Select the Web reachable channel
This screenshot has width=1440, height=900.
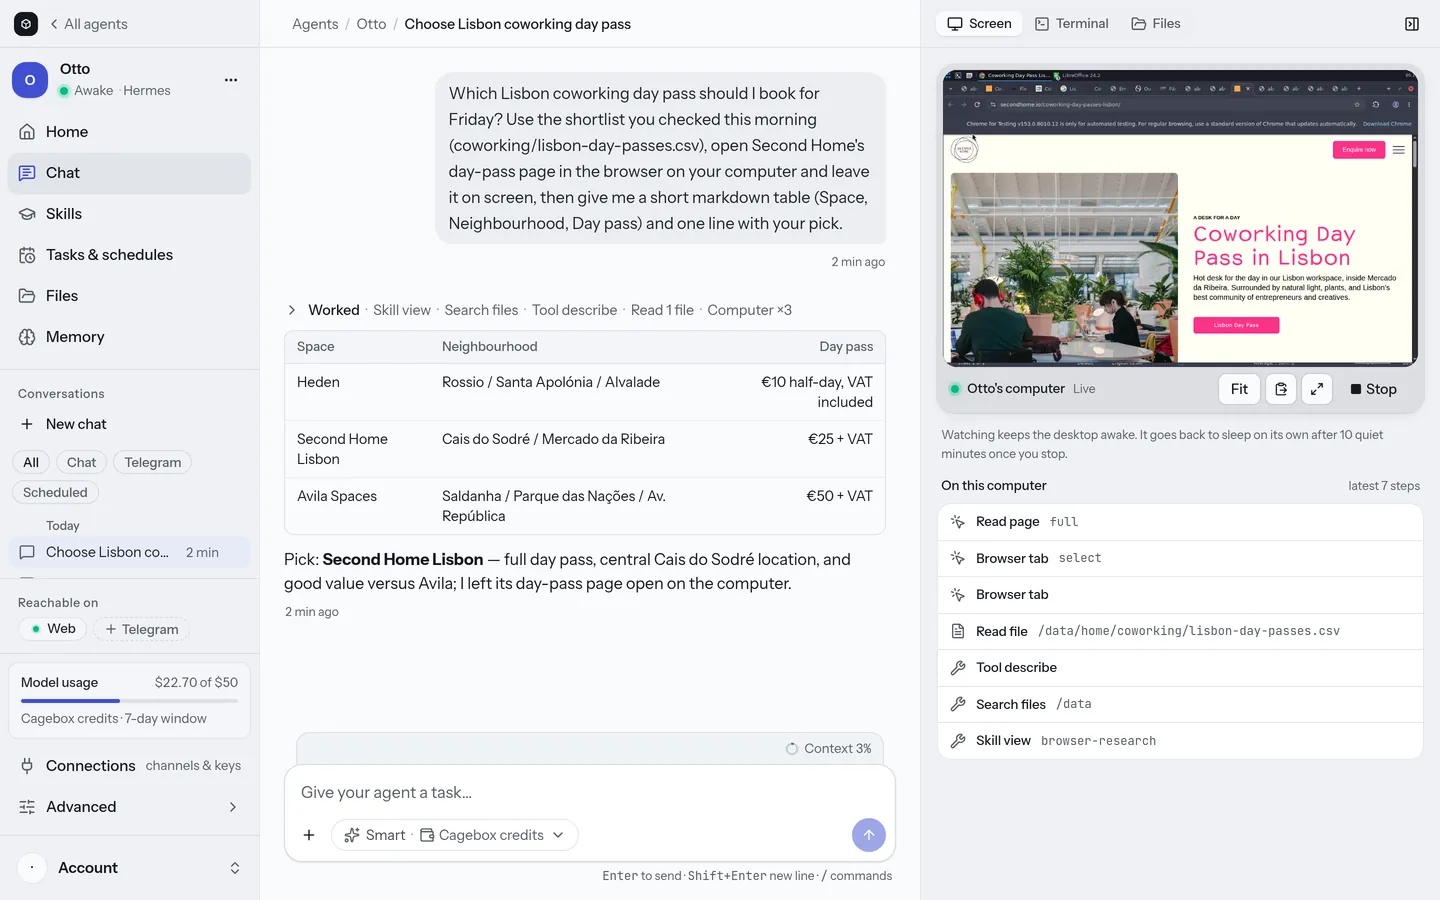[53, 629]
